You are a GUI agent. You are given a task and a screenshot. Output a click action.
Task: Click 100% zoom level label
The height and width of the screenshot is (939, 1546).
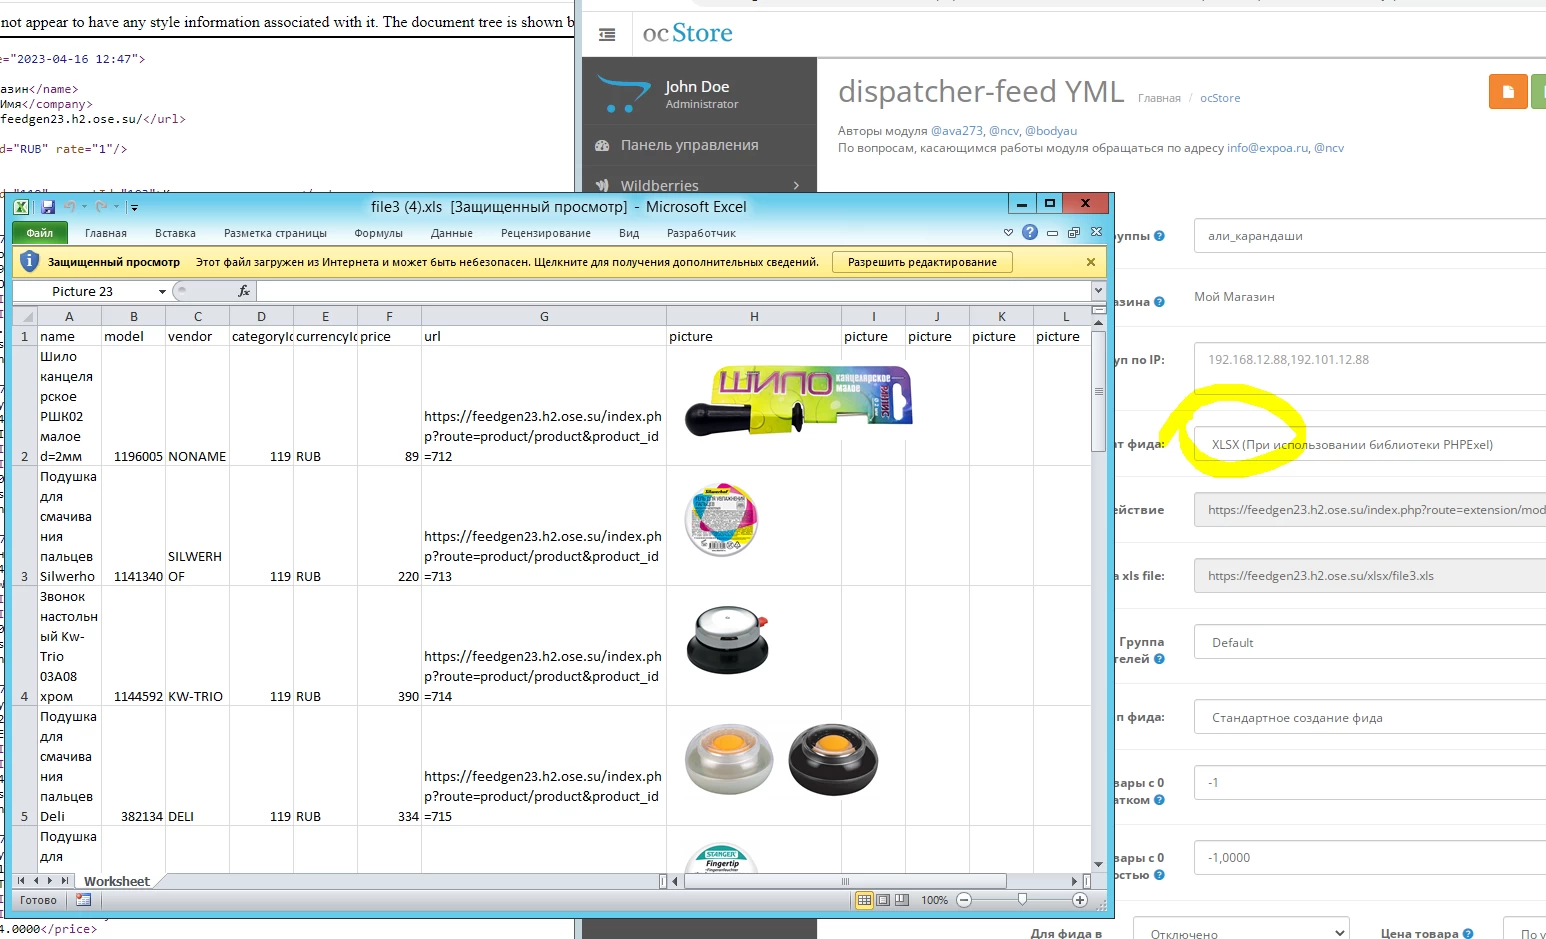click(x=934, y=900)
